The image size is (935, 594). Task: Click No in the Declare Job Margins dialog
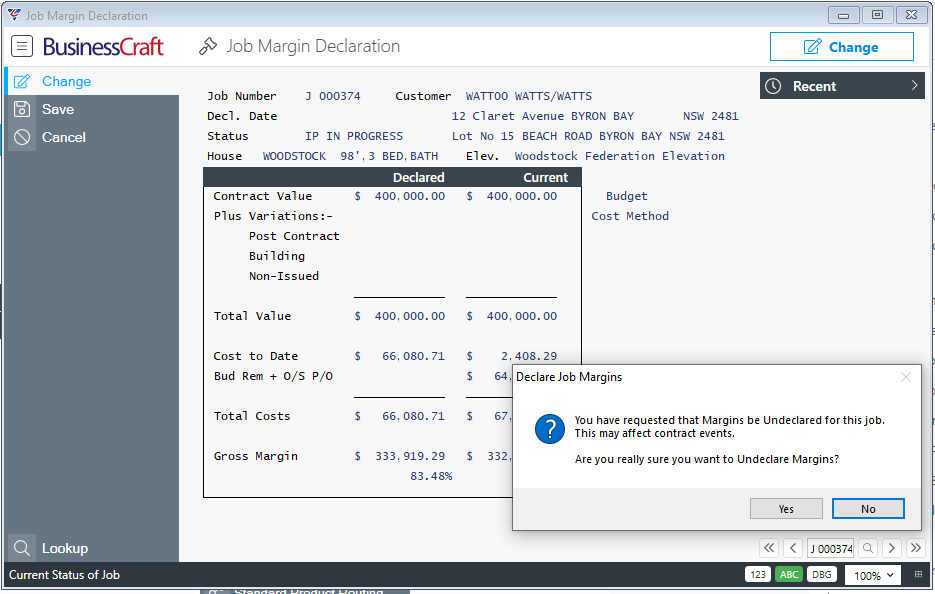(868, 509)
